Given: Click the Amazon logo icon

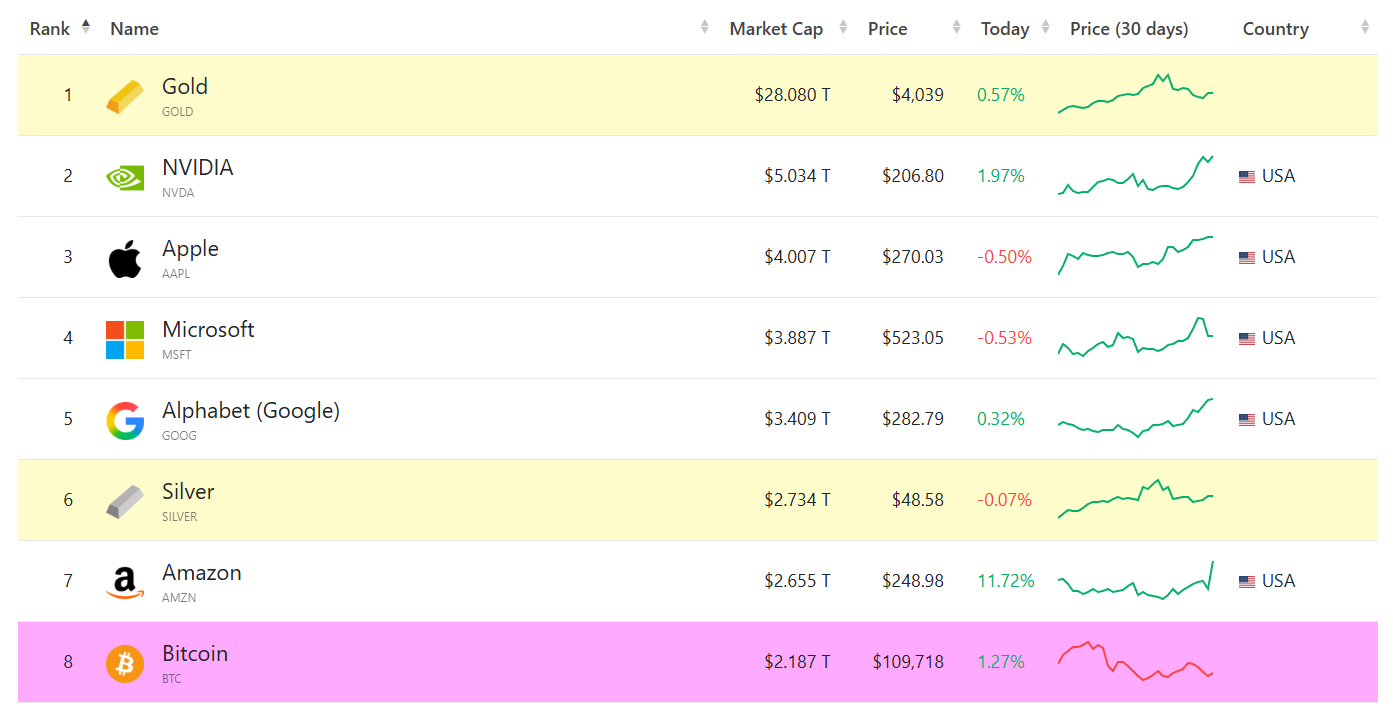Looking at the screenshot, I should coord(125,582).
